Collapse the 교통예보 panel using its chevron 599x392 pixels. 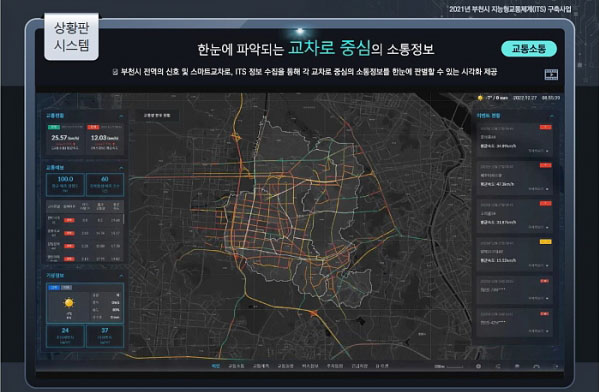[x=121, y=168]
